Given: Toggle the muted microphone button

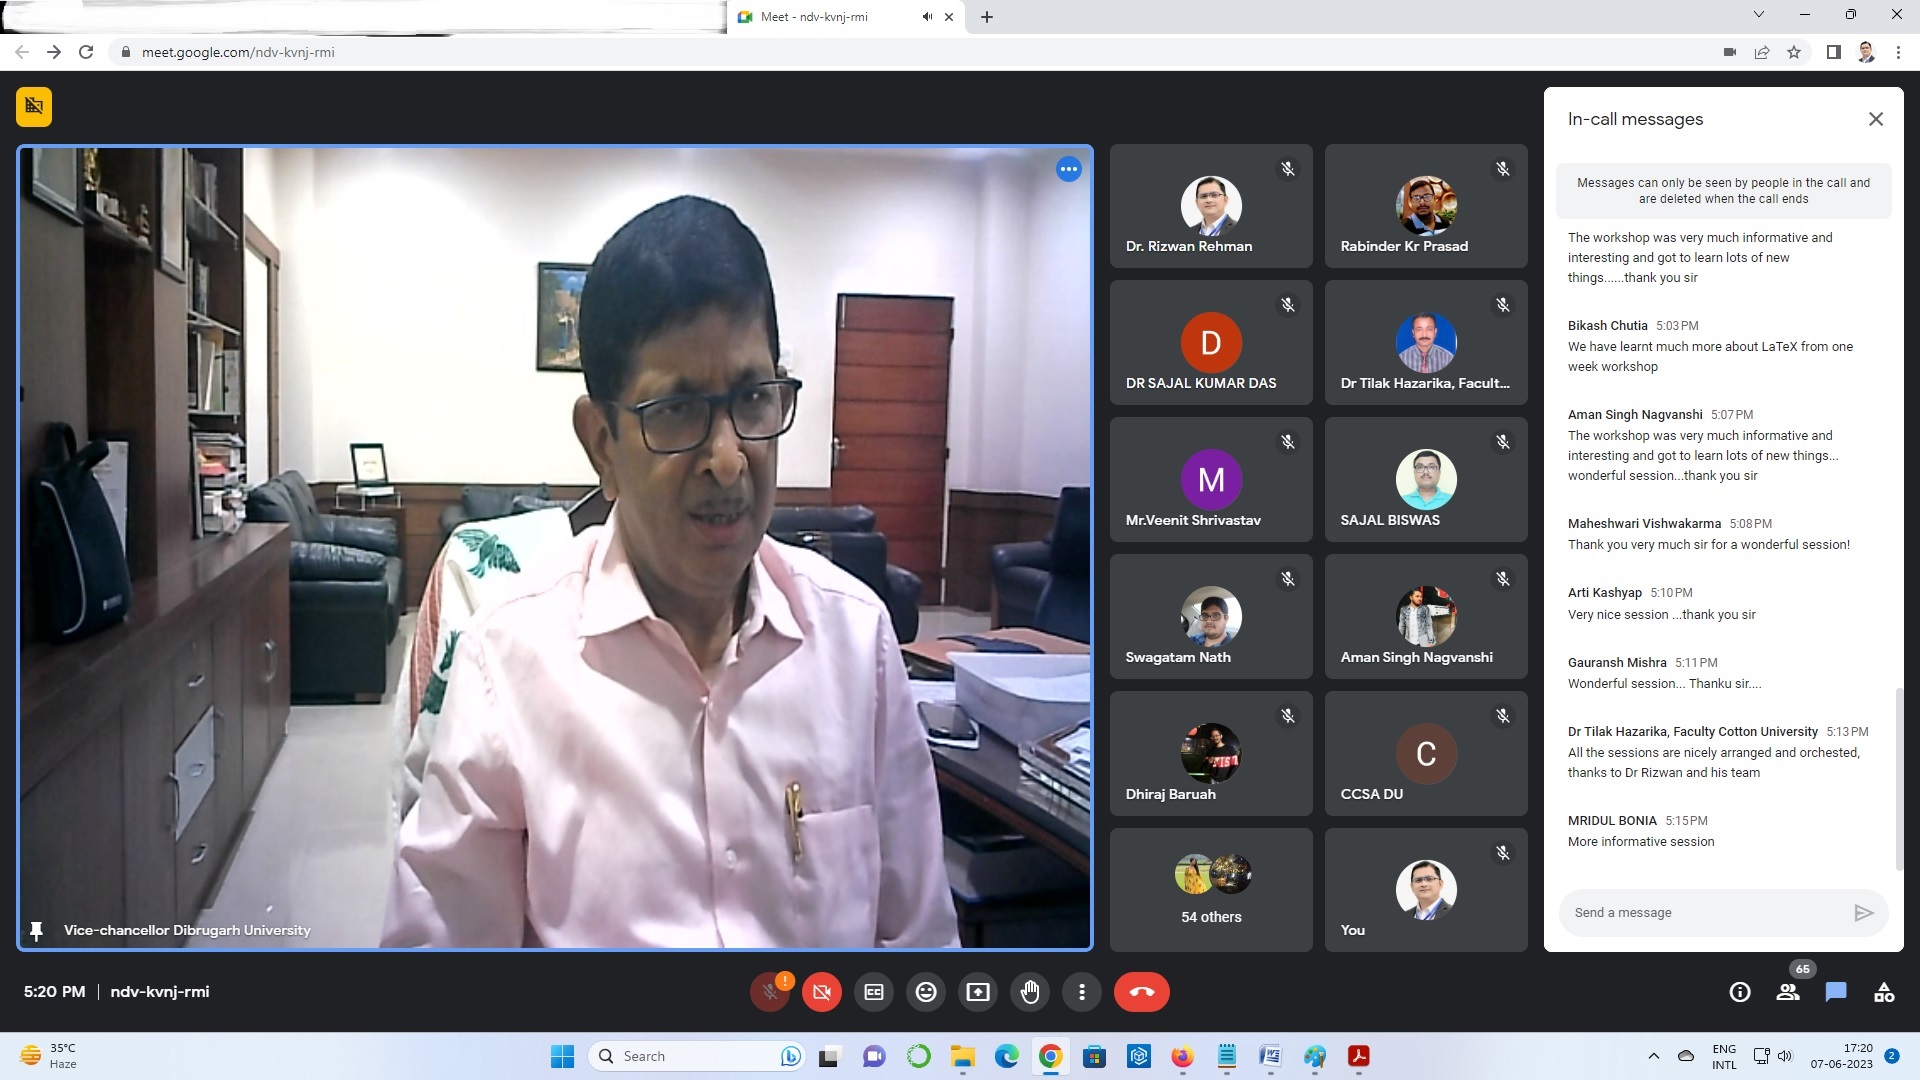Looking at the screenshot, I should point(770,992).
